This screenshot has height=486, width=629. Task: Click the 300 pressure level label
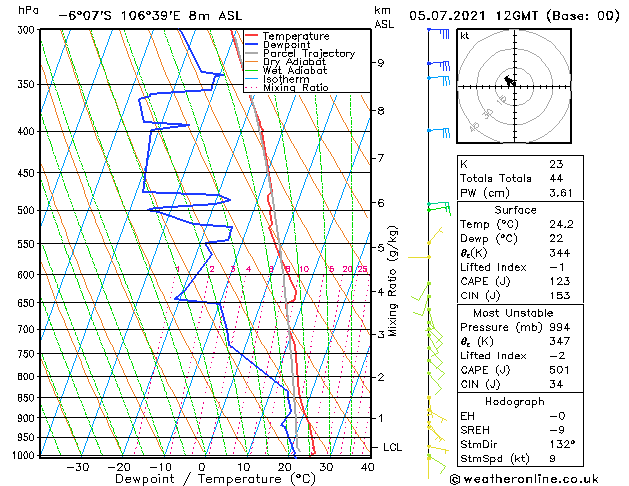28,30
